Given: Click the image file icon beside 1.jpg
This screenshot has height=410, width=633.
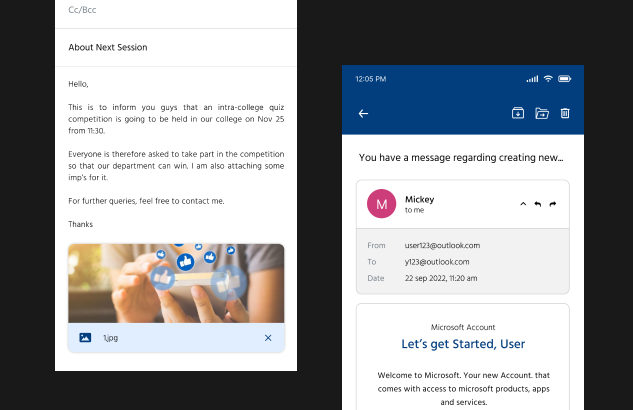Looking at the screenshot, I should [x=85, y=337].
